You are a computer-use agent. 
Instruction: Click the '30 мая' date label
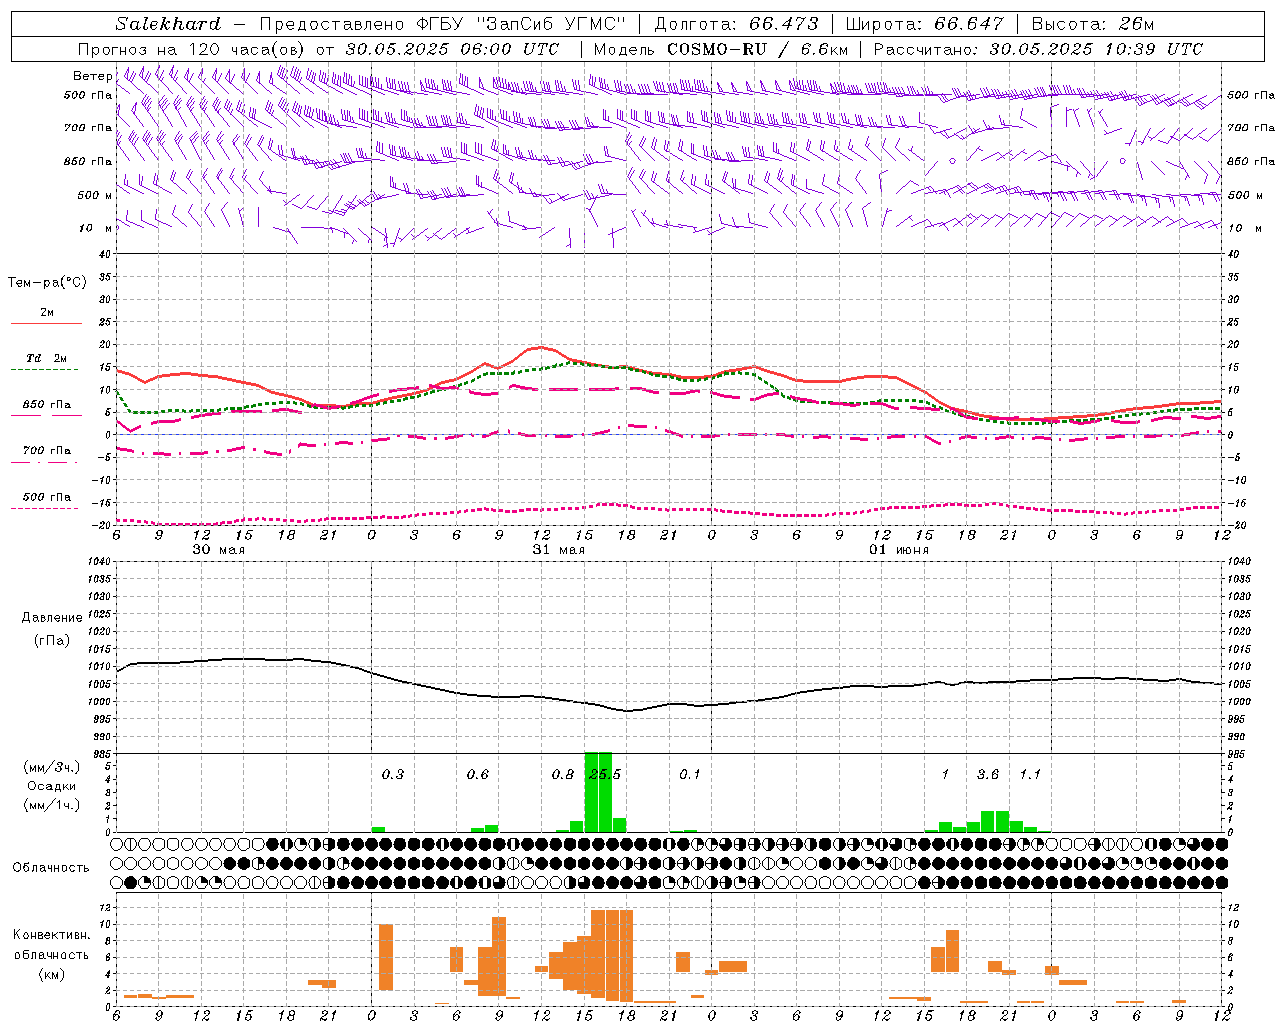219,550
